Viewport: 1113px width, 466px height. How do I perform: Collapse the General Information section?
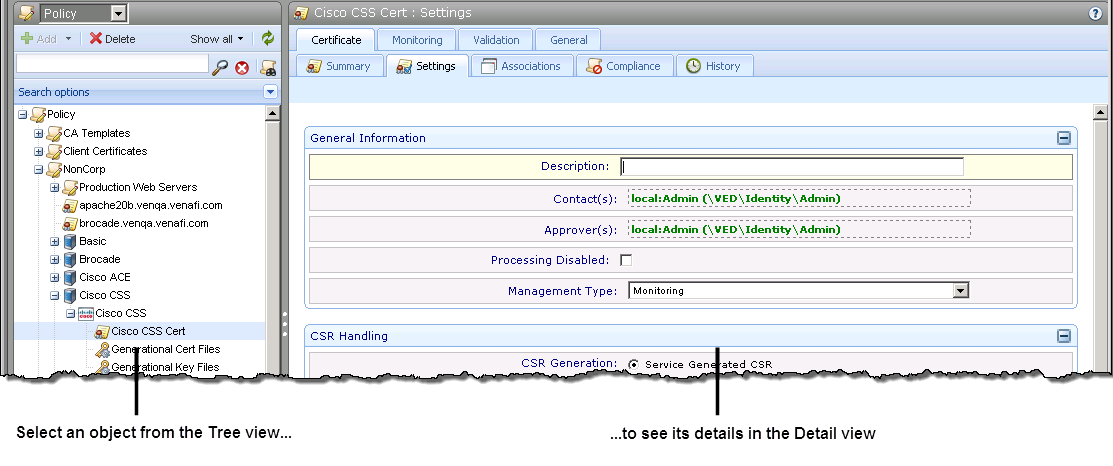1063,138
